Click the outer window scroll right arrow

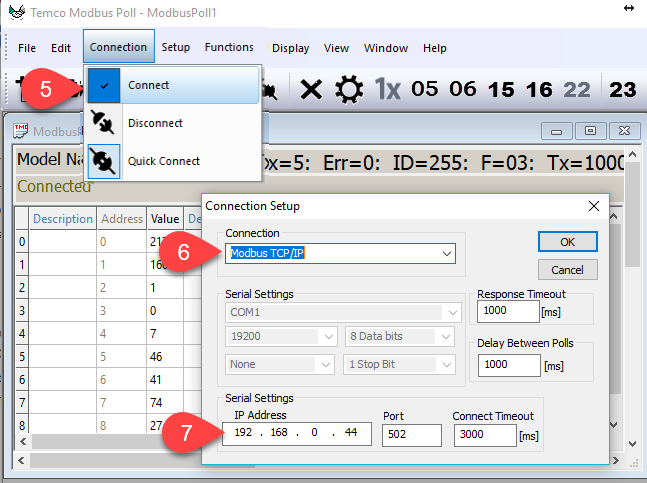(615, 460)
